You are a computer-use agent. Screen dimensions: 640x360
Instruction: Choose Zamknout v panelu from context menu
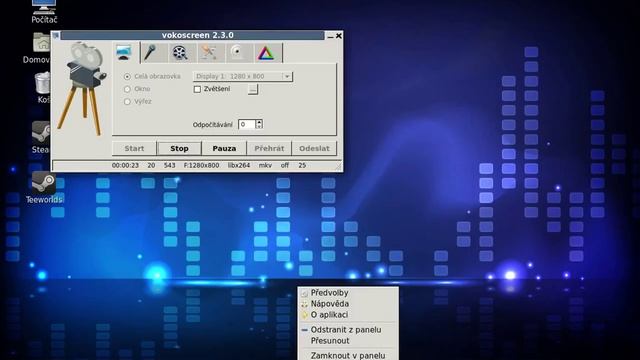pos(348,355)
